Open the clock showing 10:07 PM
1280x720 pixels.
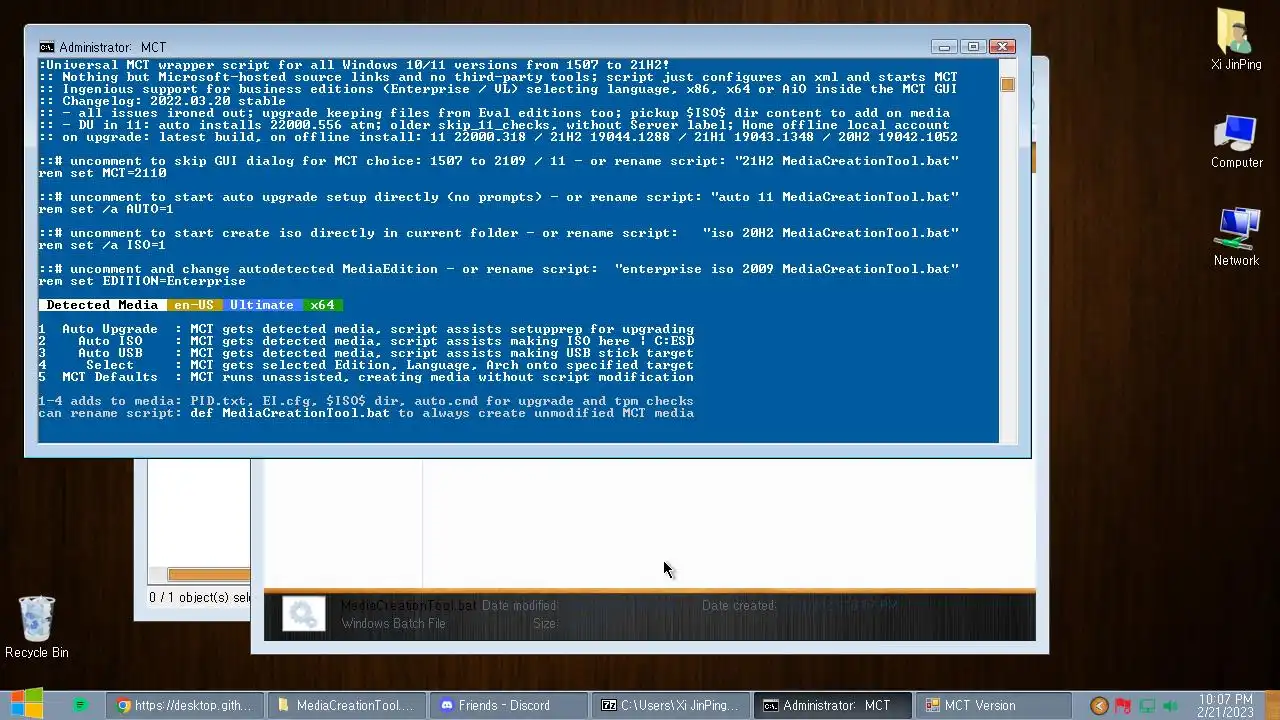click(1224, 706)
